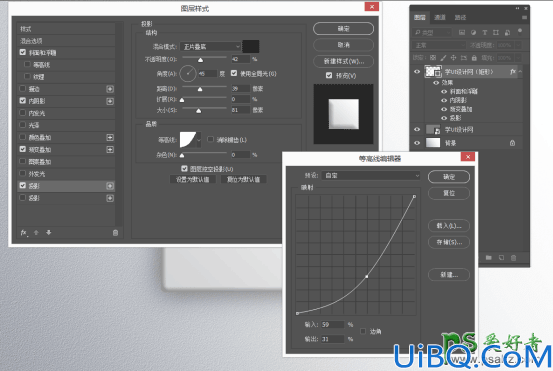
Task: Toggle the 使用全局光 global light checkbox
Action: [x=234, y=73]
